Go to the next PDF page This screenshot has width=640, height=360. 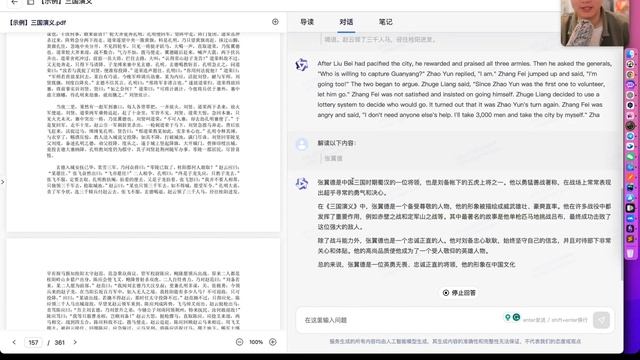click(75, 342)
